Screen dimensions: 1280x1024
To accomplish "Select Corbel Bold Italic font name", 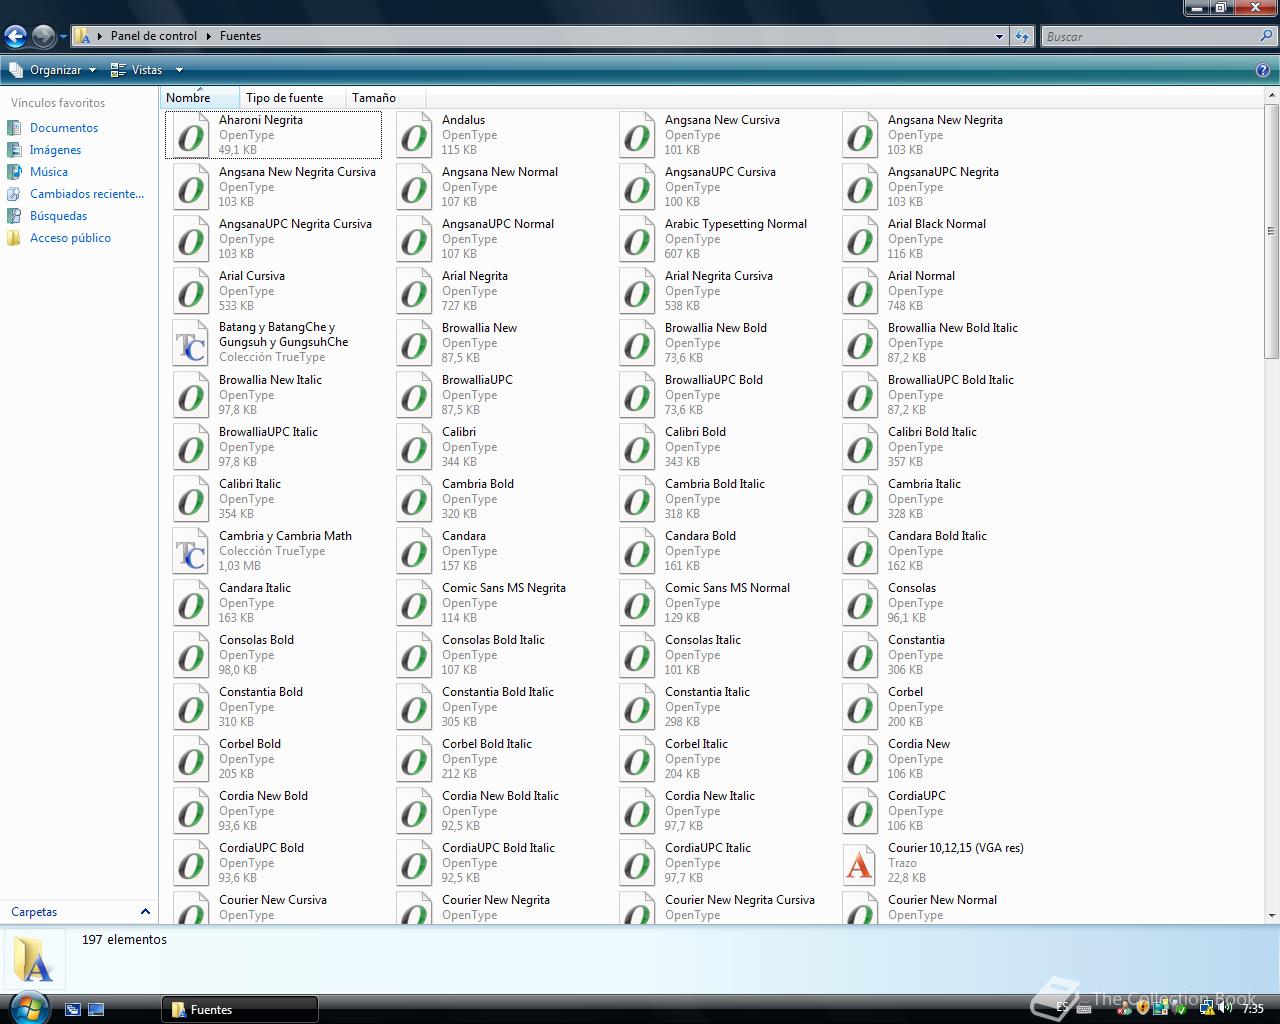I will 487,744.
